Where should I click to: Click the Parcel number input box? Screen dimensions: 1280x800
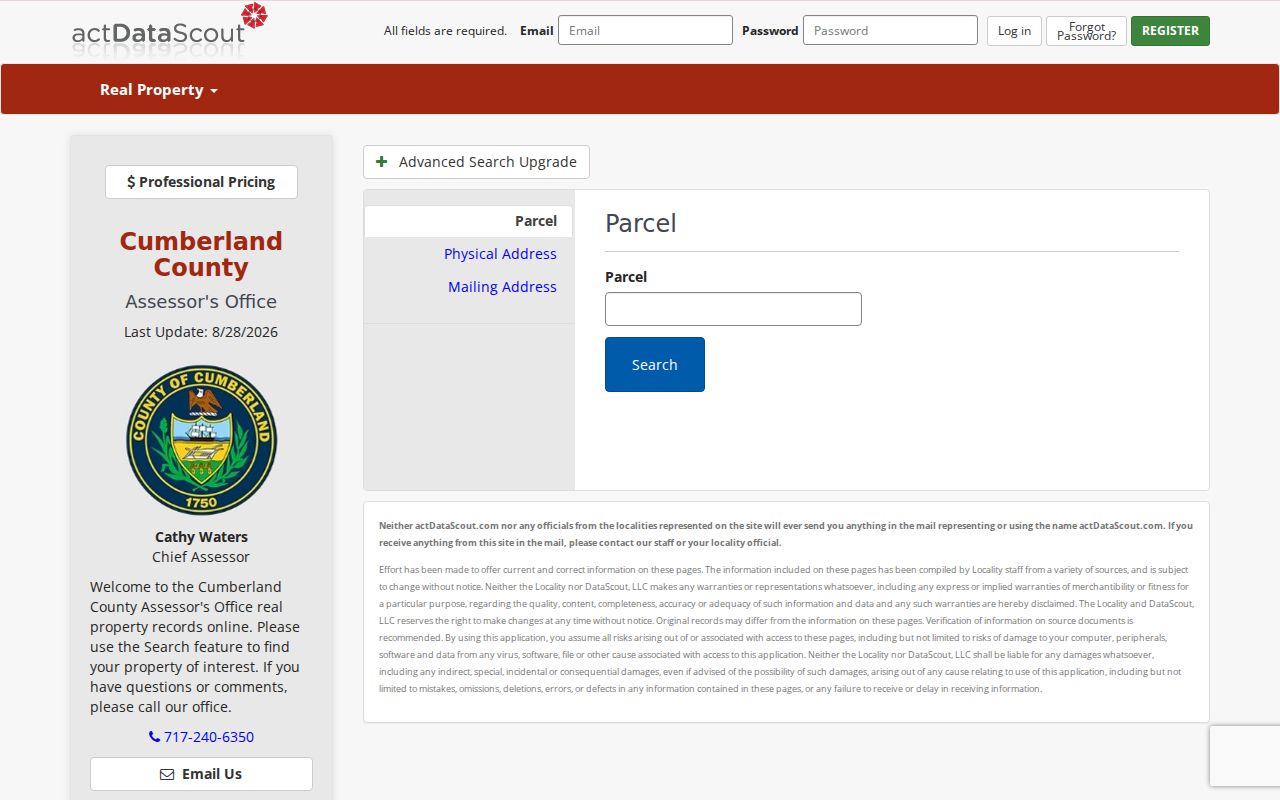point(733,309)
